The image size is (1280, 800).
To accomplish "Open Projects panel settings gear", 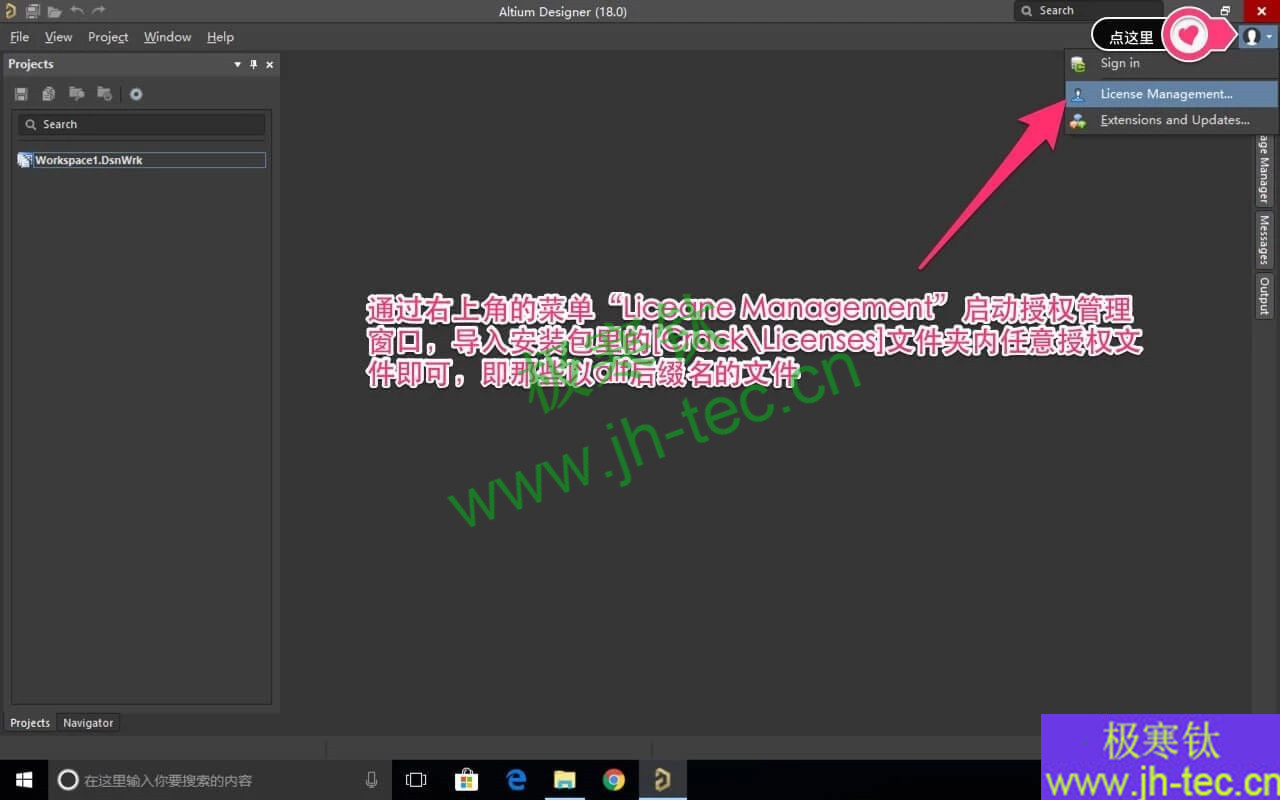I will (x=136, y=94).
